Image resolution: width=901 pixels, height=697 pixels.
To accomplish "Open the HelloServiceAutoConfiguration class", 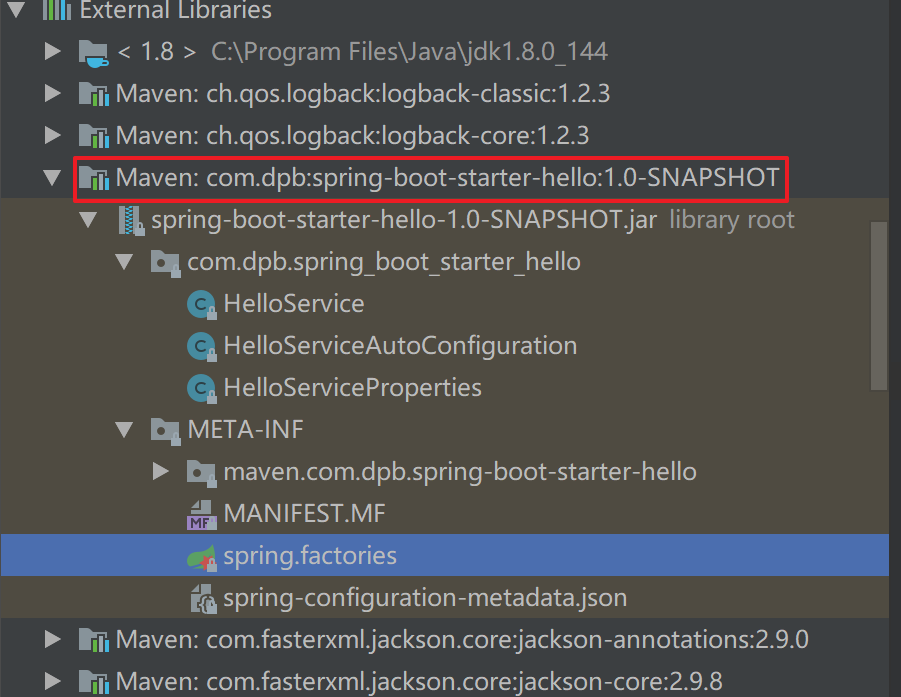I will pos(400,346).
